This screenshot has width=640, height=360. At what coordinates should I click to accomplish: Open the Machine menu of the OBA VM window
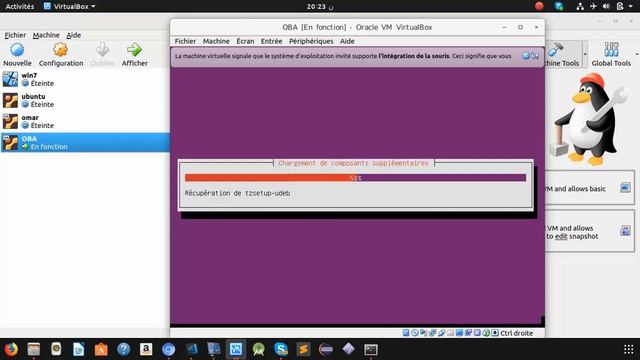coord(216,41)
